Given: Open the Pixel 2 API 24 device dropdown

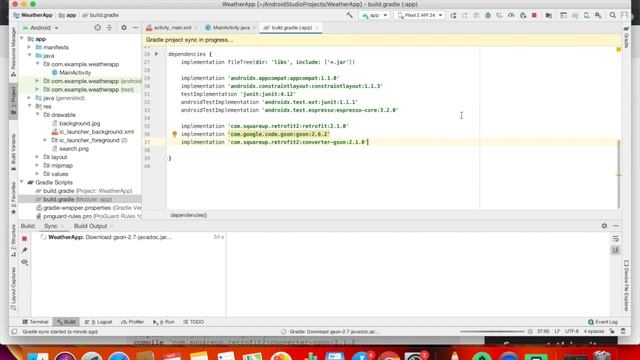Looking at the screenshot, I should [x=420, y=15].
